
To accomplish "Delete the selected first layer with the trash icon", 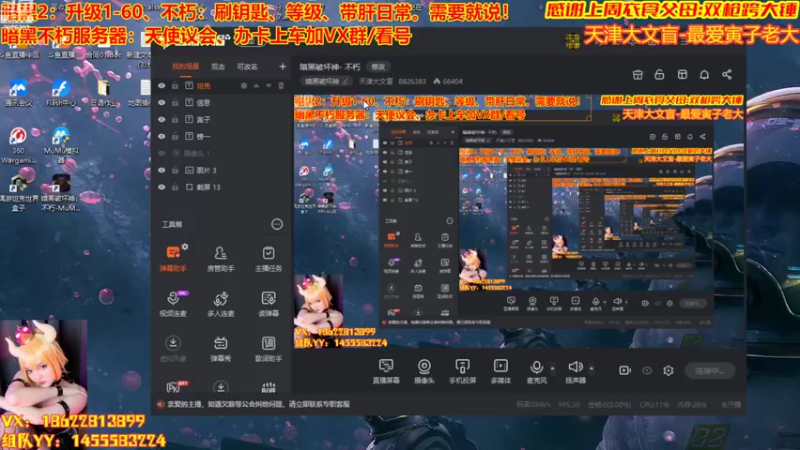I will pyautogui.click(x=281, y=86).
